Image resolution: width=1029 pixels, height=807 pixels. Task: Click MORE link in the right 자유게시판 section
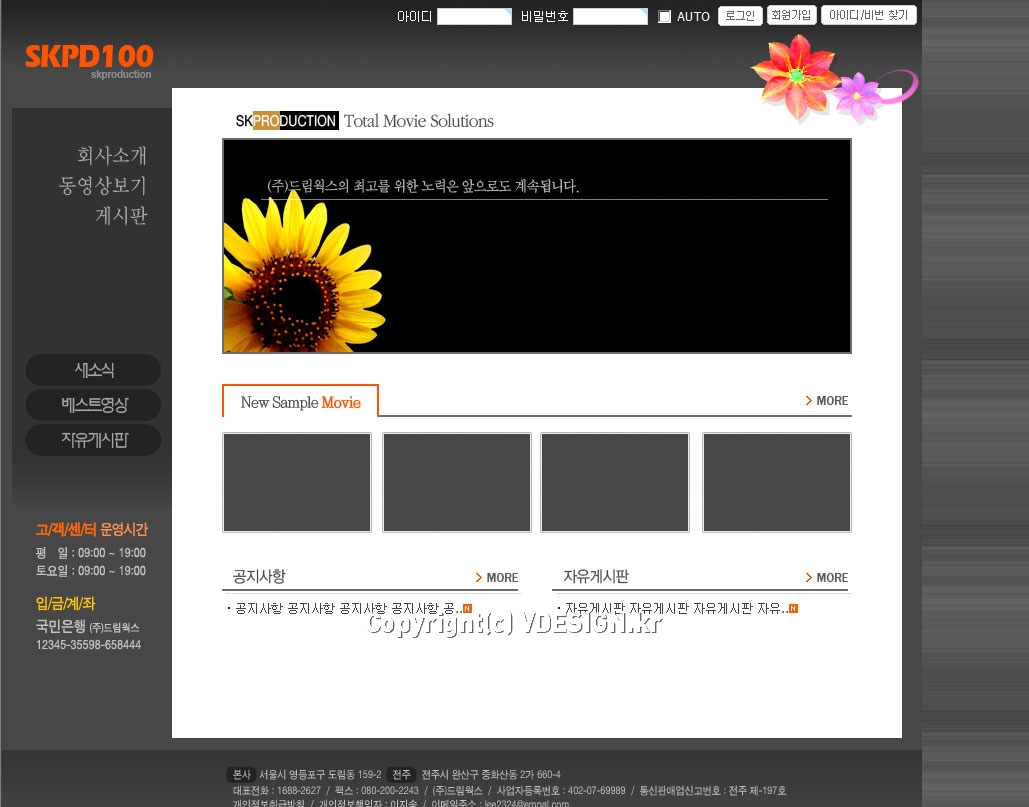tap(827, 578)
